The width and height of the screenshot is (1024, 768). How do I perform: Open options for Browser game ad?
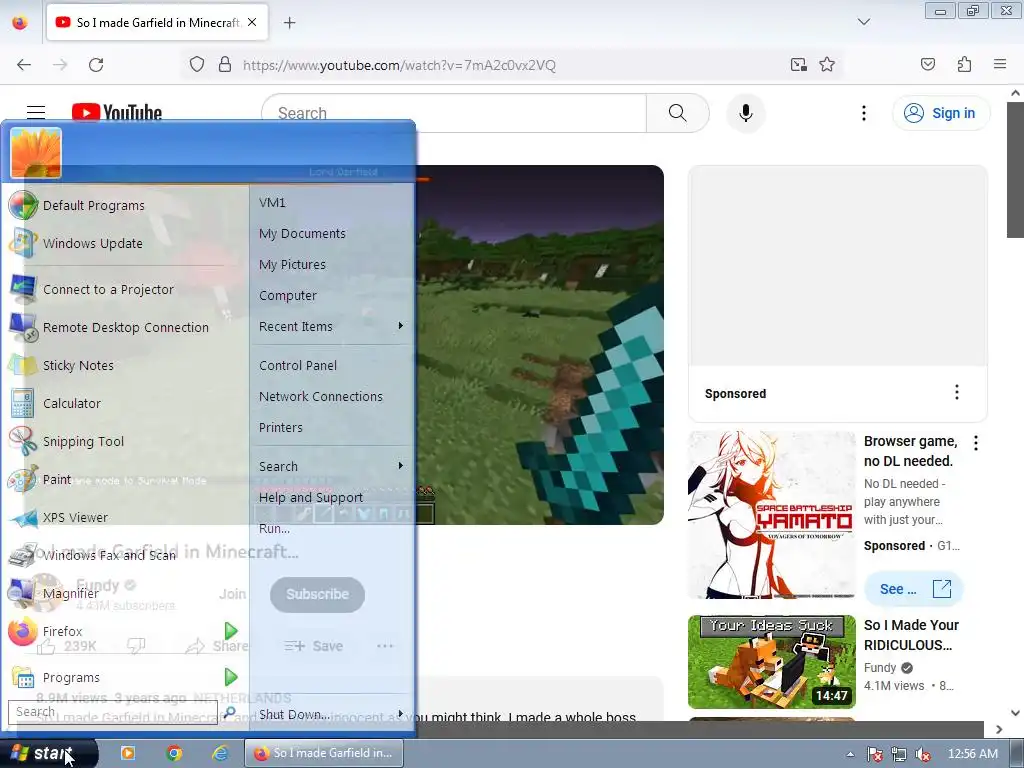tap(976, 443)
